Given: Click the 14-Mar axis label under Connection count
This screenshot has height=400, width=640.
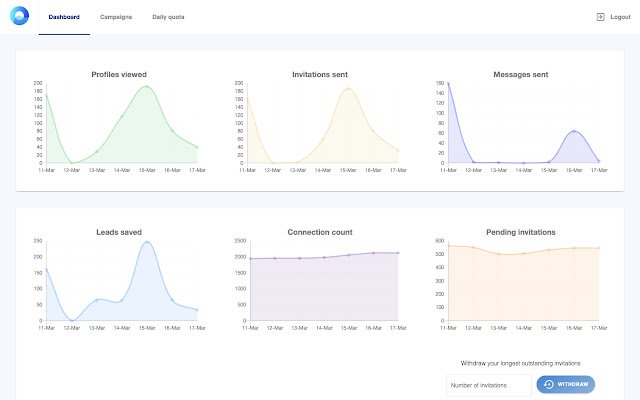Looking at the screenshot, I should 324,327.
